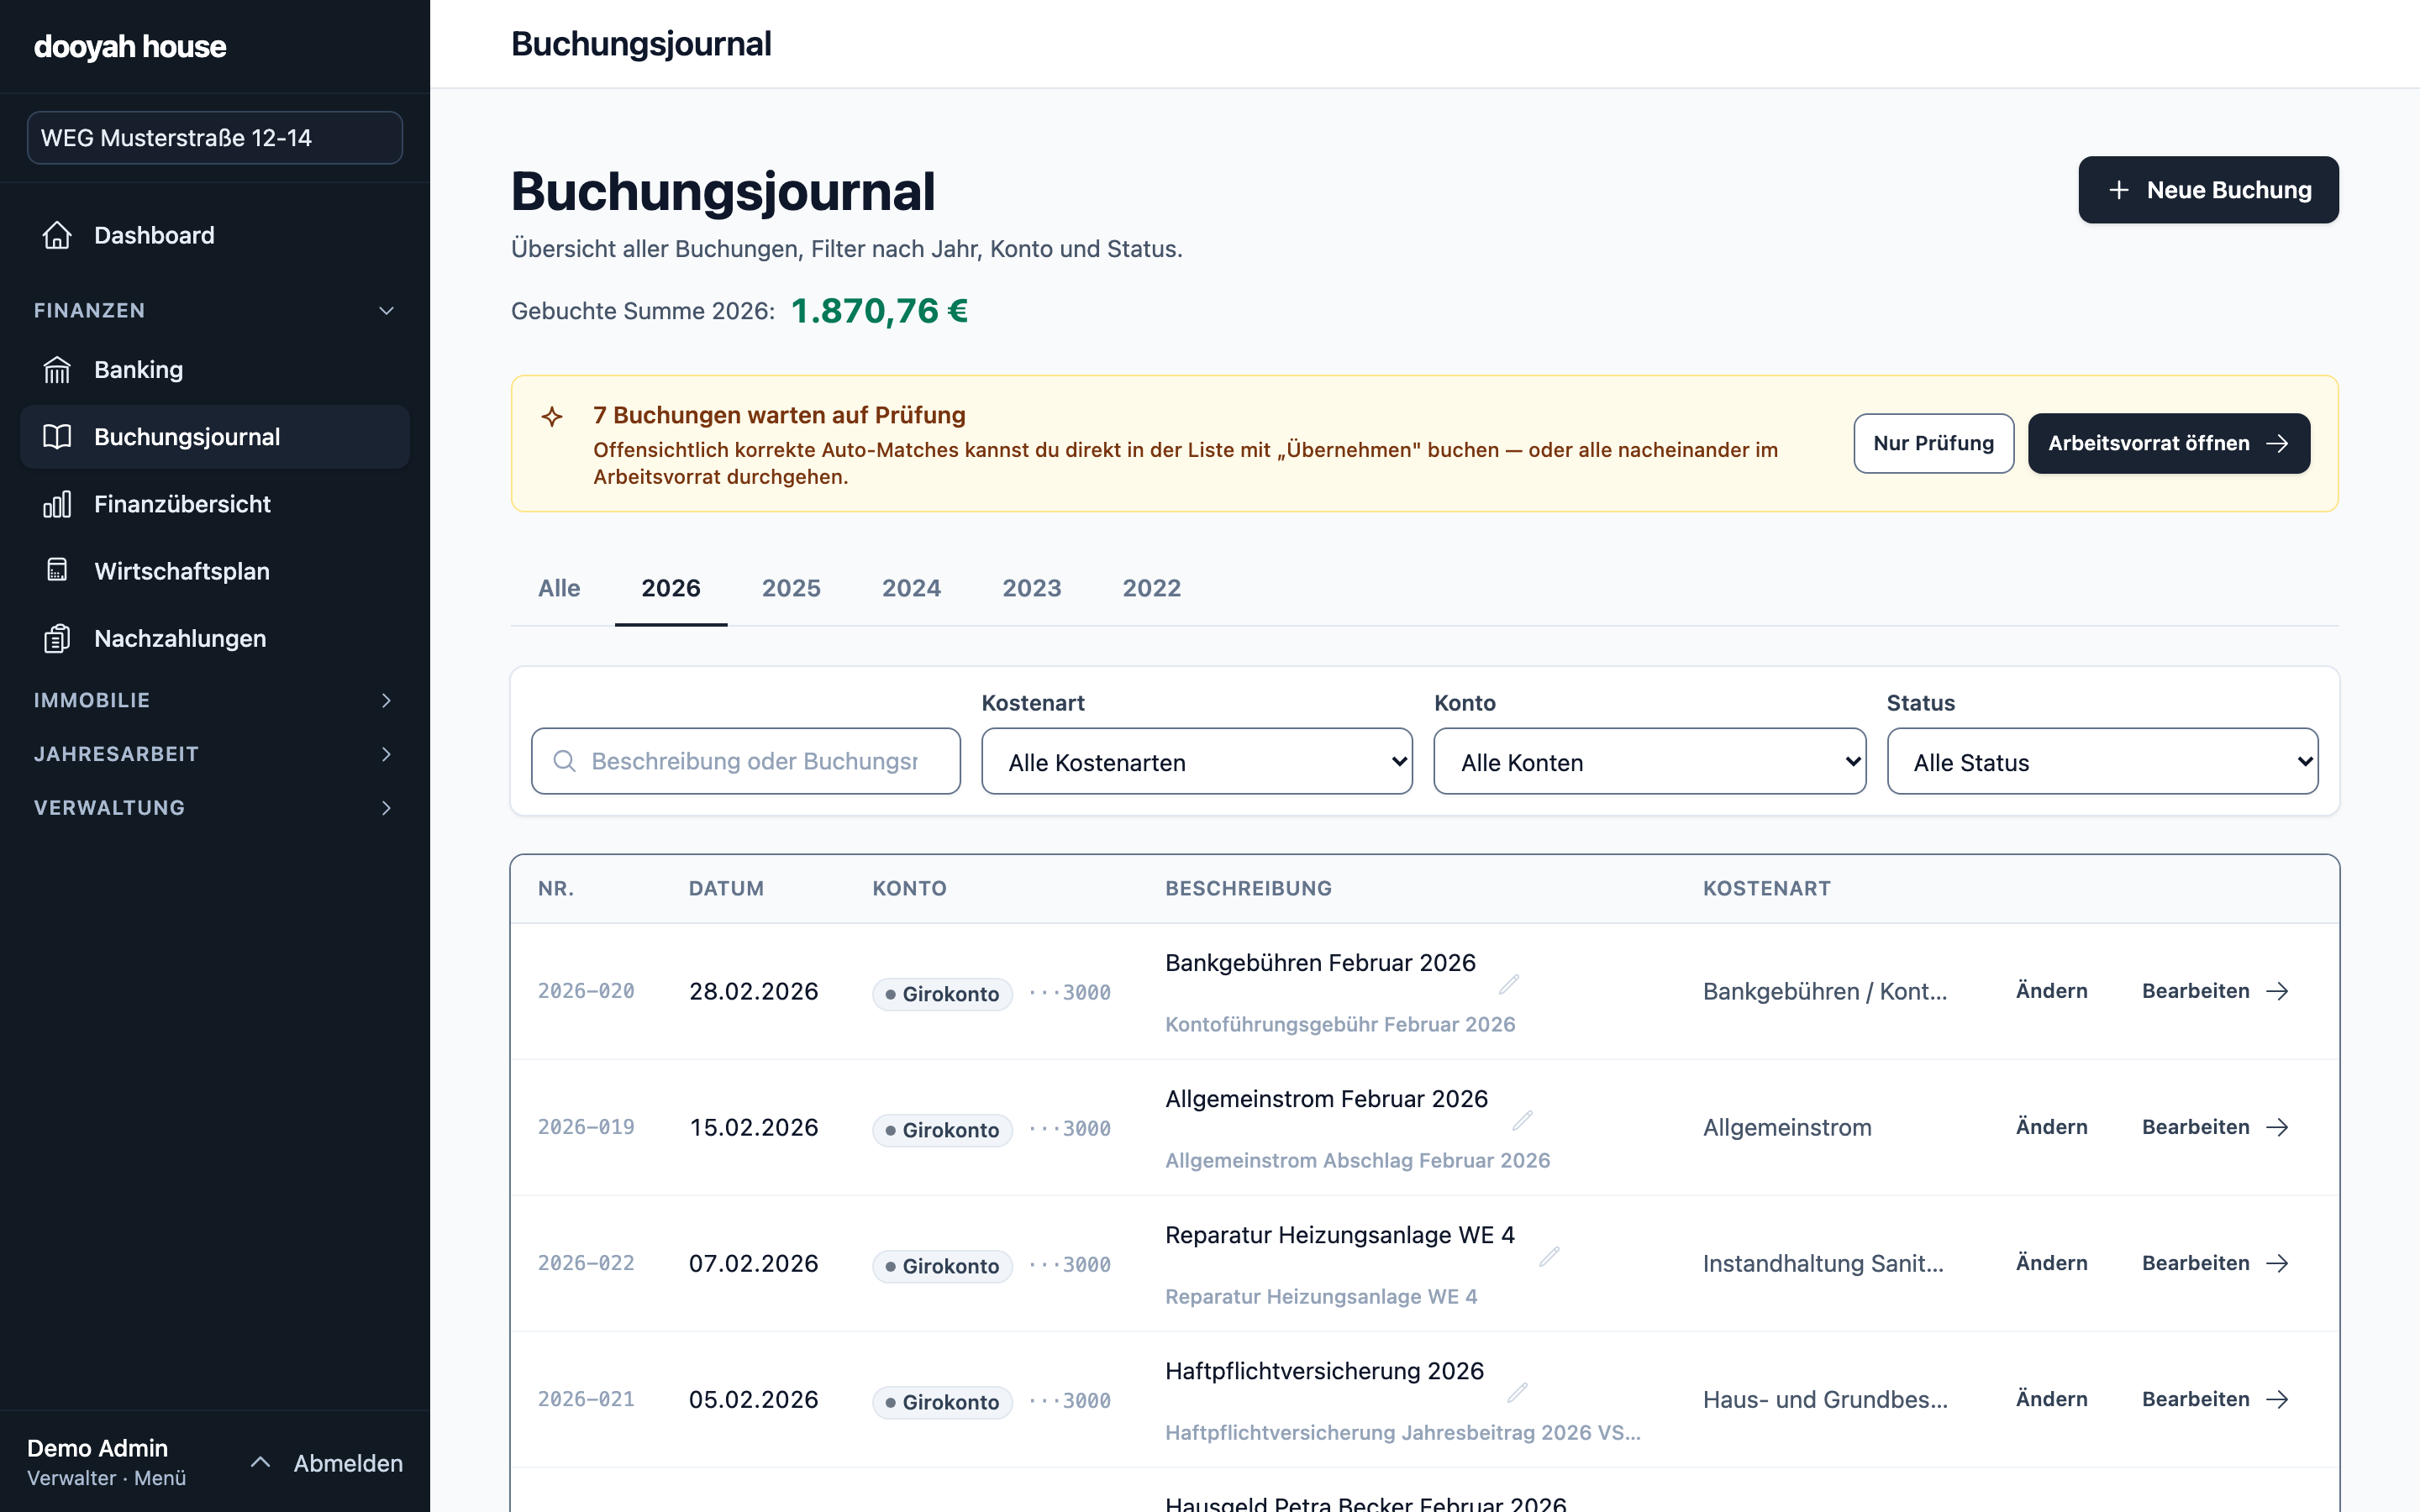
Task: Click Bearbeiten for row 2026-022
Action: pos(2215,1263)
